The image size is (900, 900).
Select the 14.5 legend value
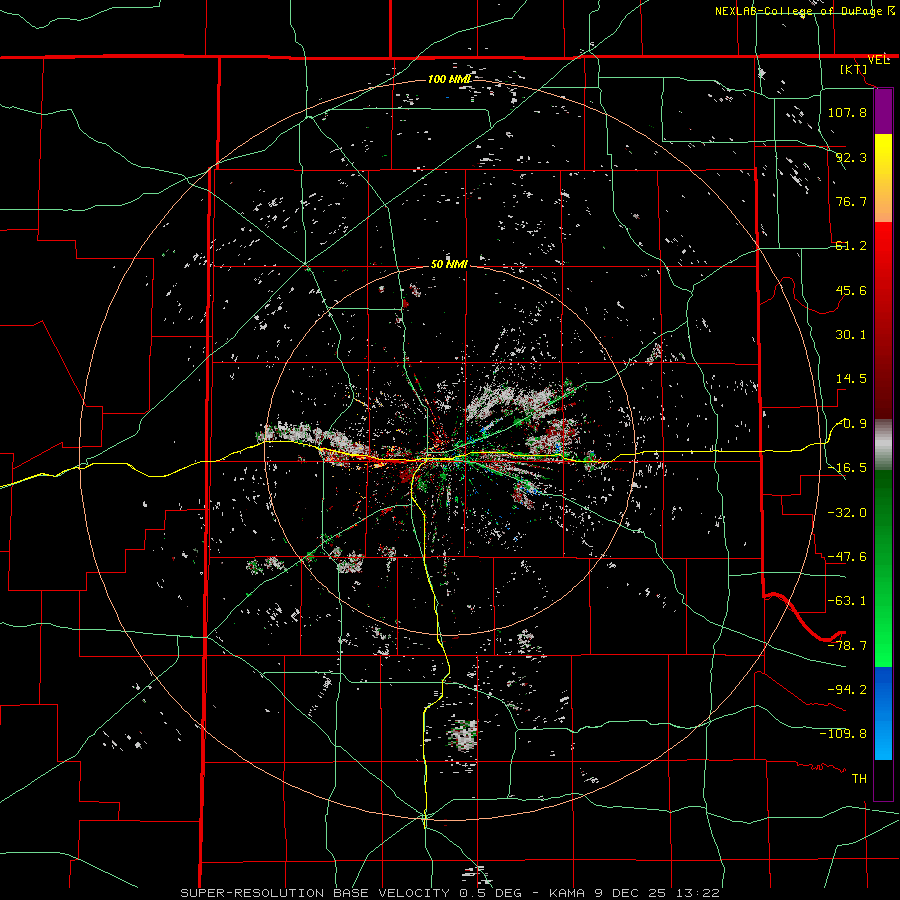(851, 379)
